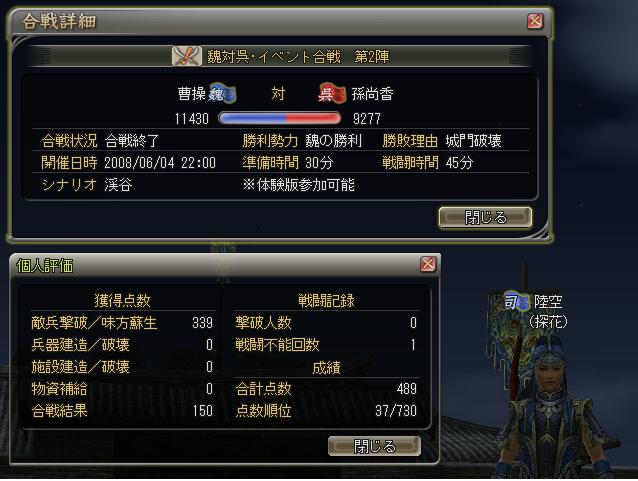Close the 合戦詳細 window with X
The width and height of the screenshot is (638, 481).
[535, 20]
